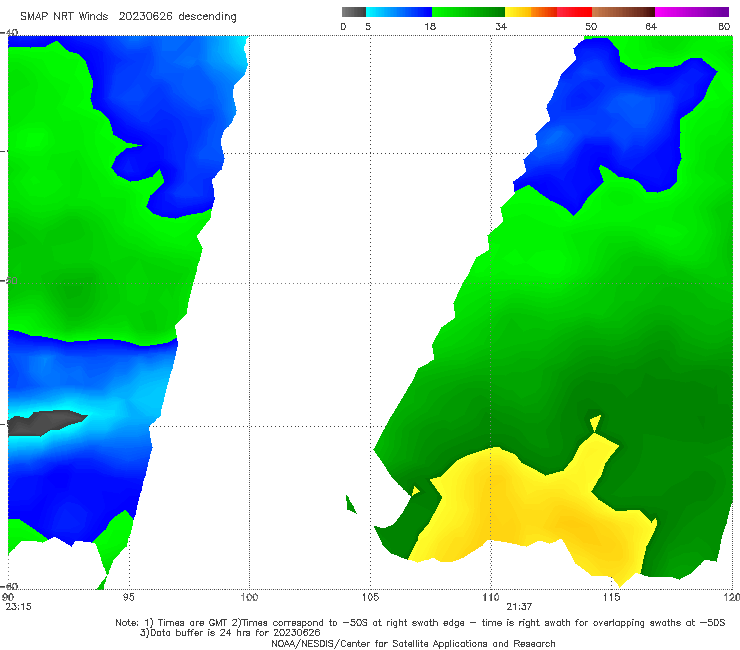Click the latitude axis label "-50"
Screen dimensions: 740x650
(x=9, y=281)
